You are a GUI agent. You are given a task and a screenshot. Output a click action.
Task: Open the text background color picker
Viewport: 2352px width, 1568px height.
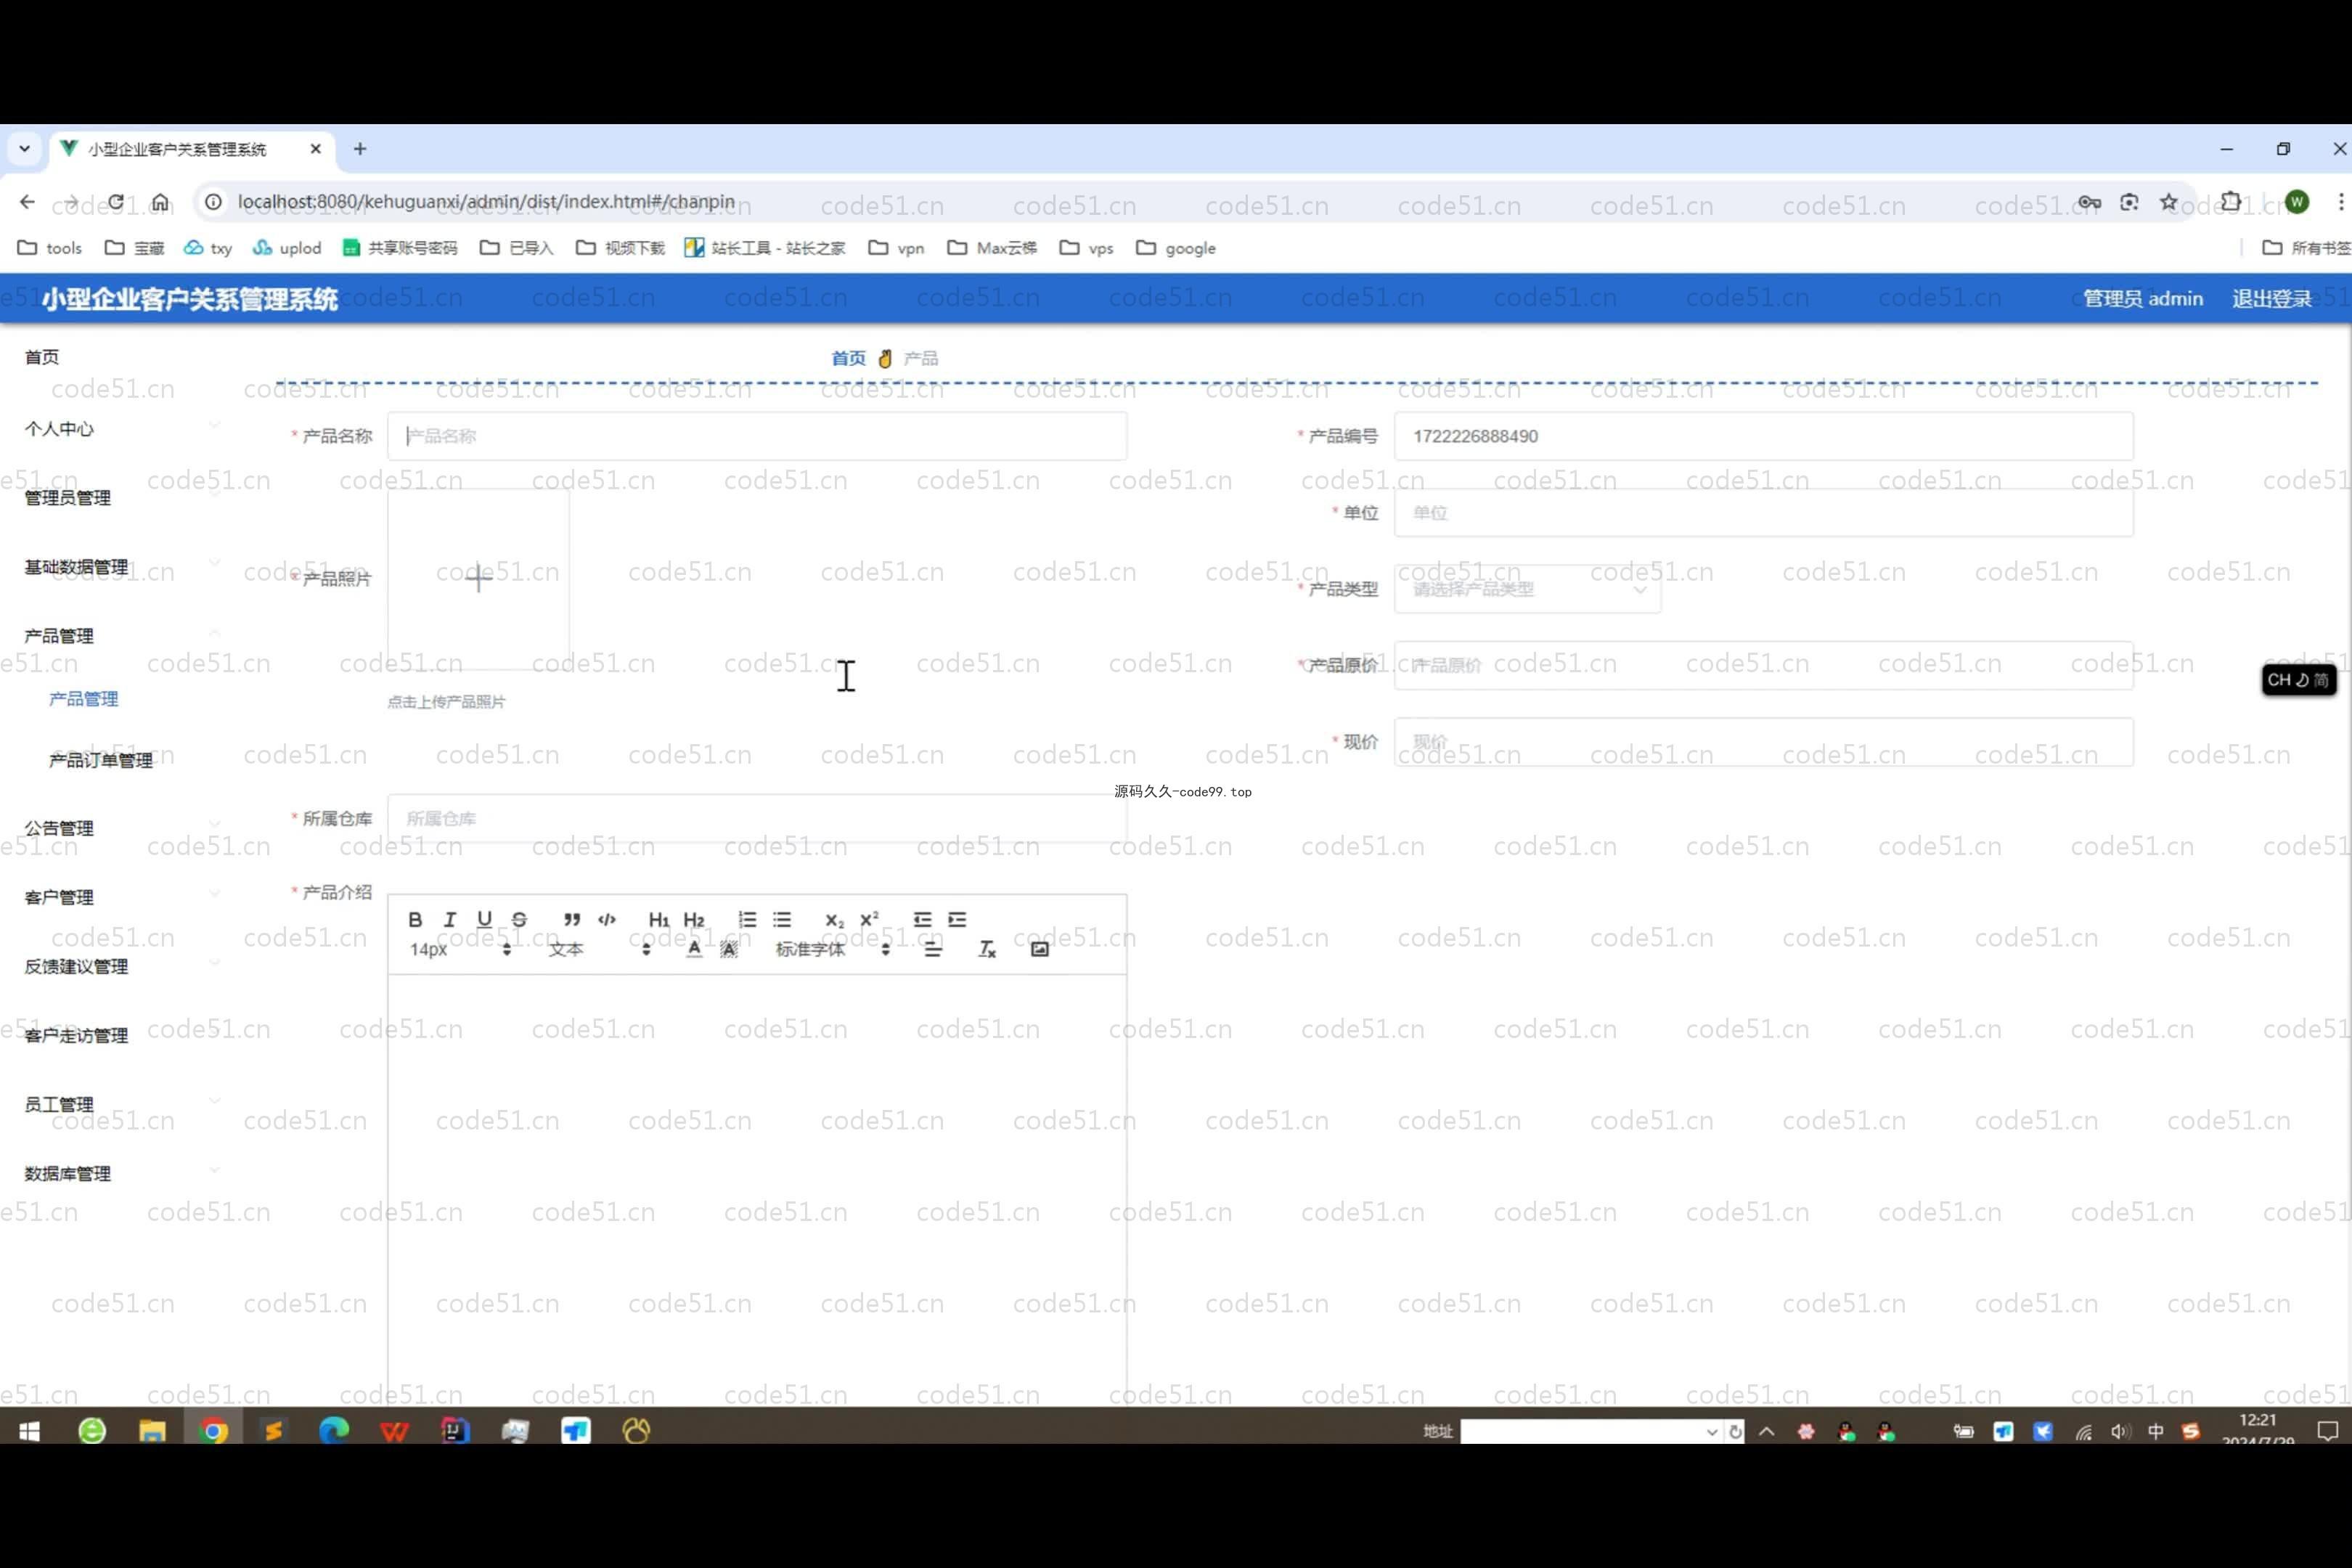(729, 949)
